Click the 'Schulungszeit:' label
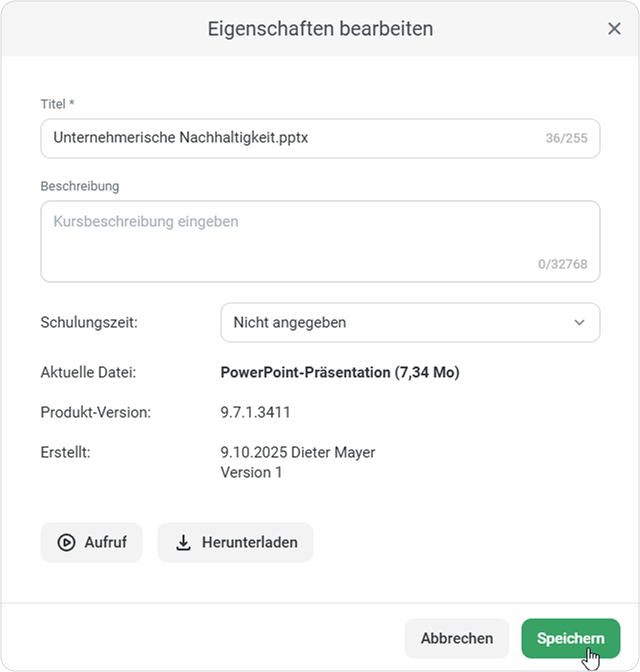The height and width of the screenshot is (672, 640). pos(89,323)
